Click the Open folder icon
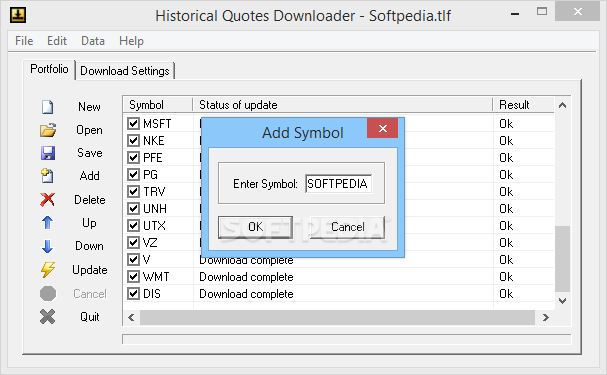This screenshot has height=375, width=607. (x=48, y=130)
